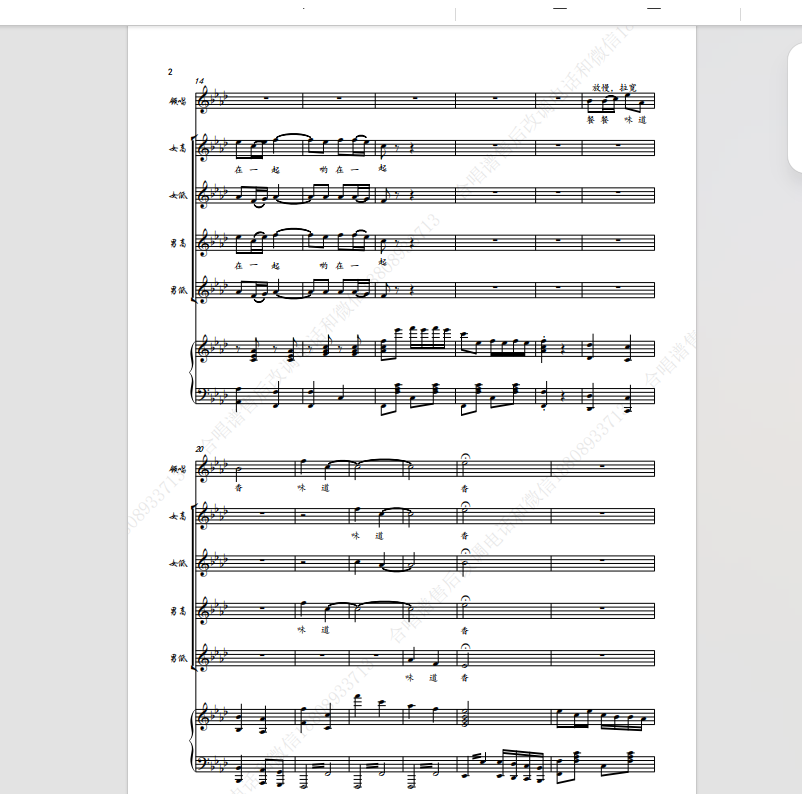Click the 味道 lyric under the bass voice staff
The image size is (802, 802).
[x=422, y=678]
